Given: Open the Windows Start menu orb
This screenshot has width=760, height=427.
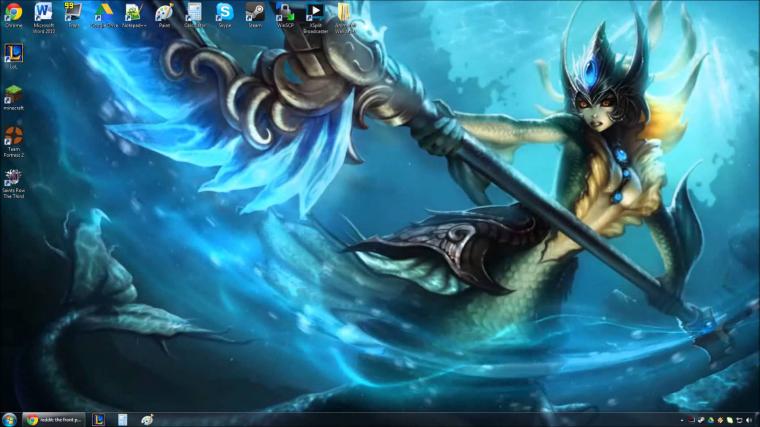Looking at the screenshot, I should pyautogui.click(x=9, y=420).
